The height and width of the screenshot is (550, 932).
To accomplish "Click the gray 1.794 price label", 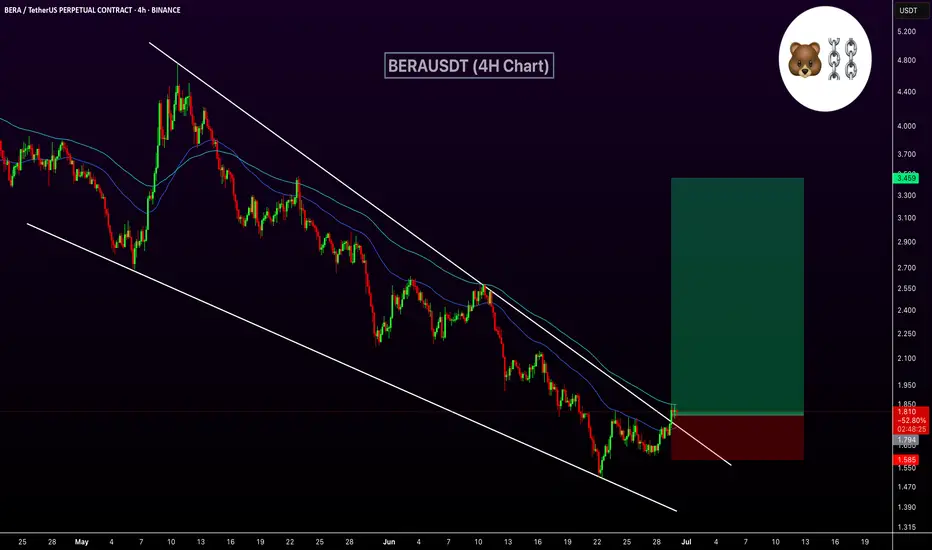I will pyautogui.click(x=906, y=440).
